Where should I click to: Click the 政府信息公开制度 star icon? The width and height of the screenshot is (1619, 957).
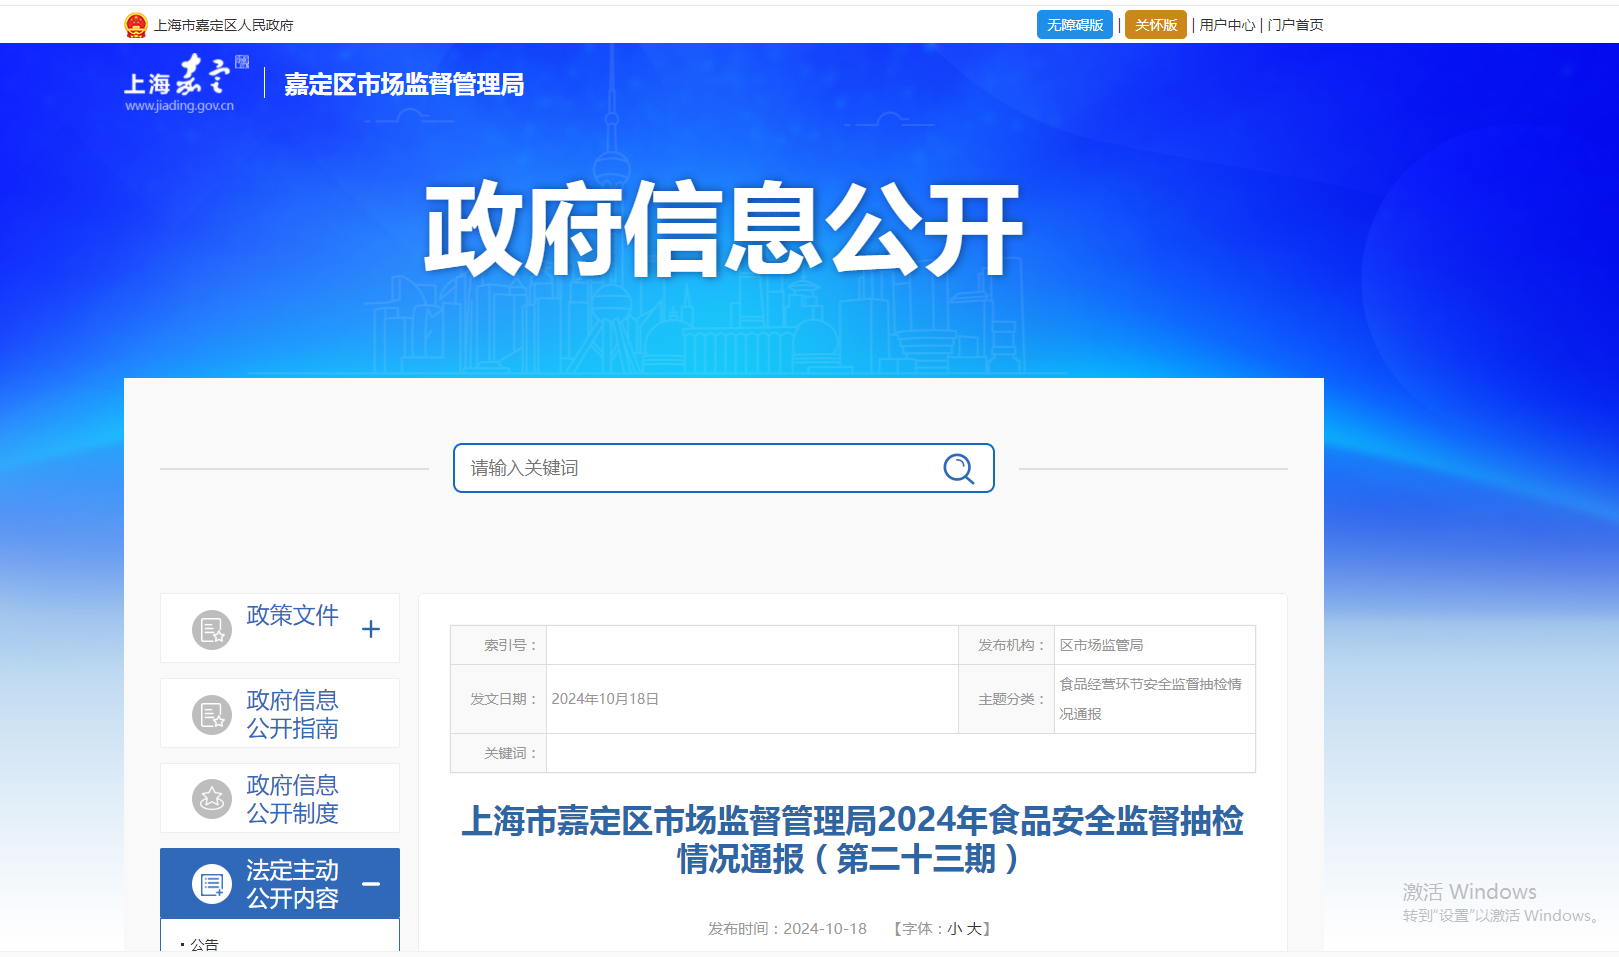click(x=212, y=799)
